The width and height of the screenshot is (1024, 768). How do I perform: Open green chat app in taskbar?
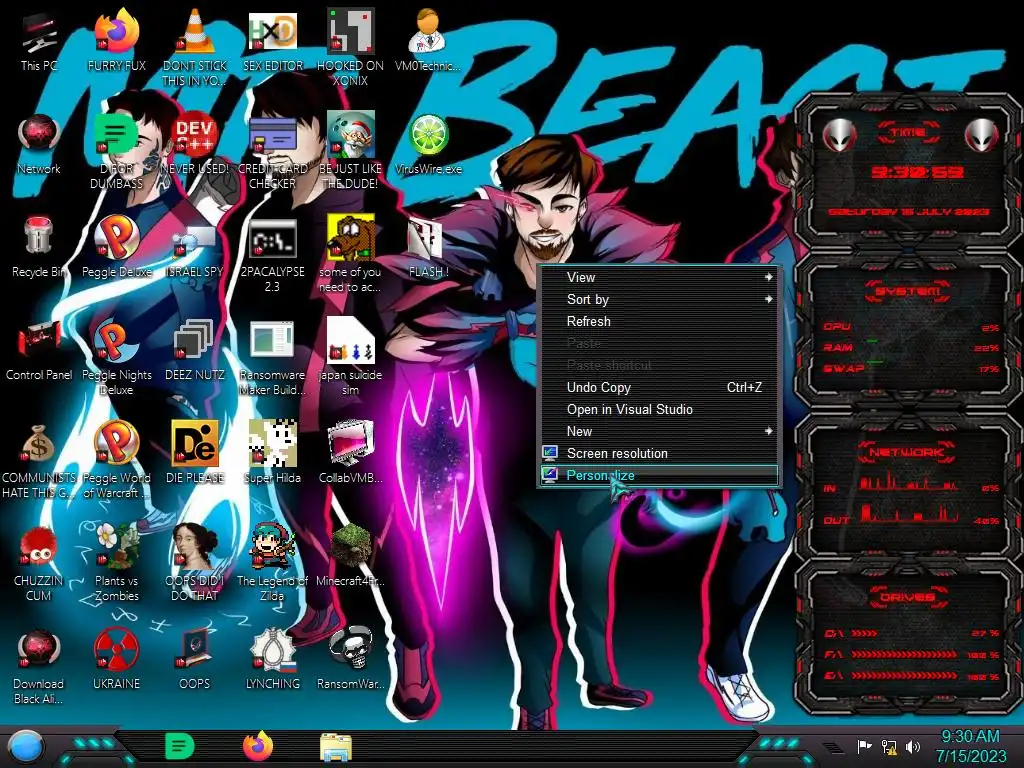(x=180, y=746)
